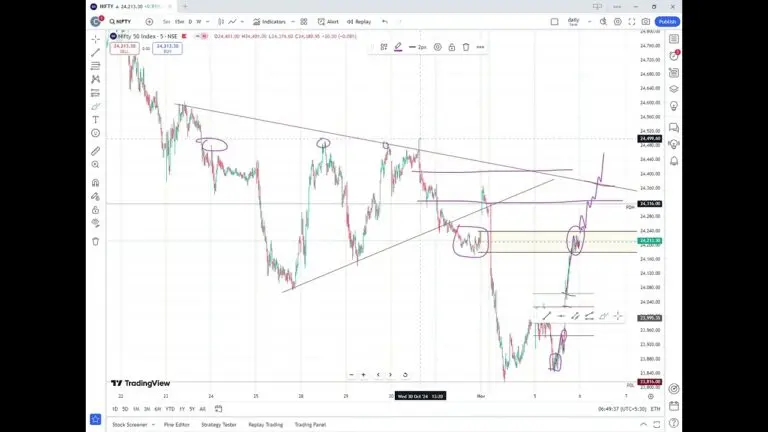Open drawing settings in the floating toolbar
768x432 pixels.
click(x=437, y=47)
